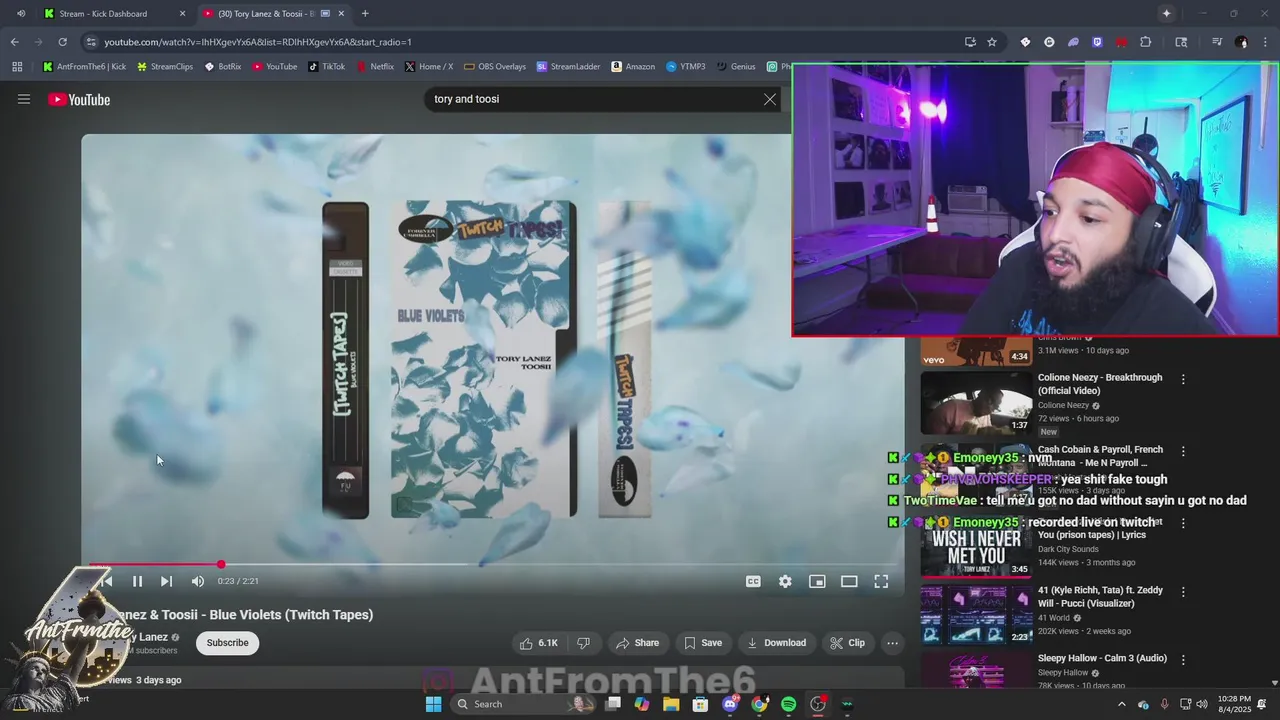Reload the current page
The height and width of the screenshot is (720, 1280).
pyautogui.click(x=62, y=42)
